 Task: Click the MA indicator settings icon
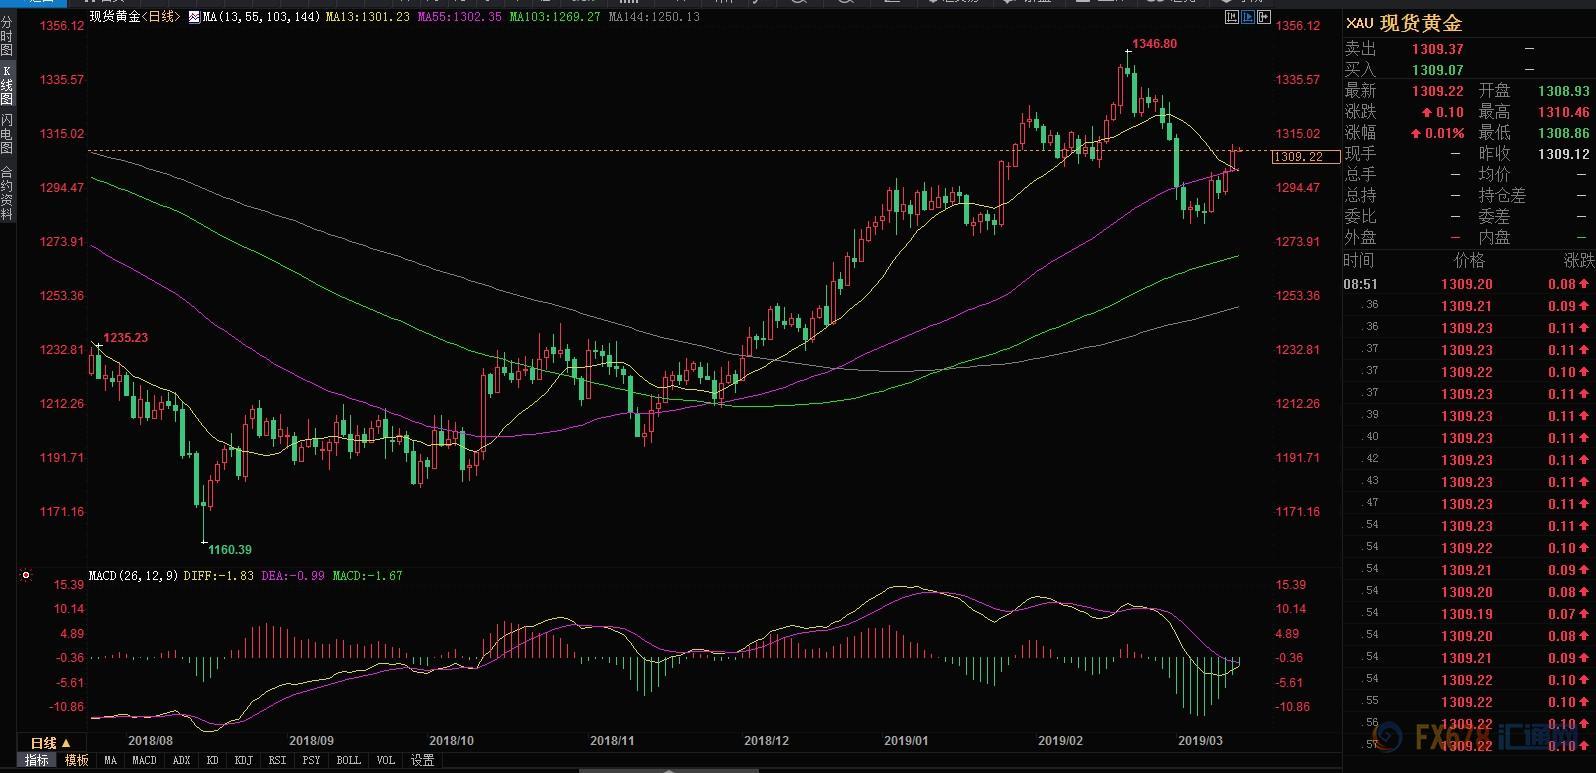click(x=194, y=17)
